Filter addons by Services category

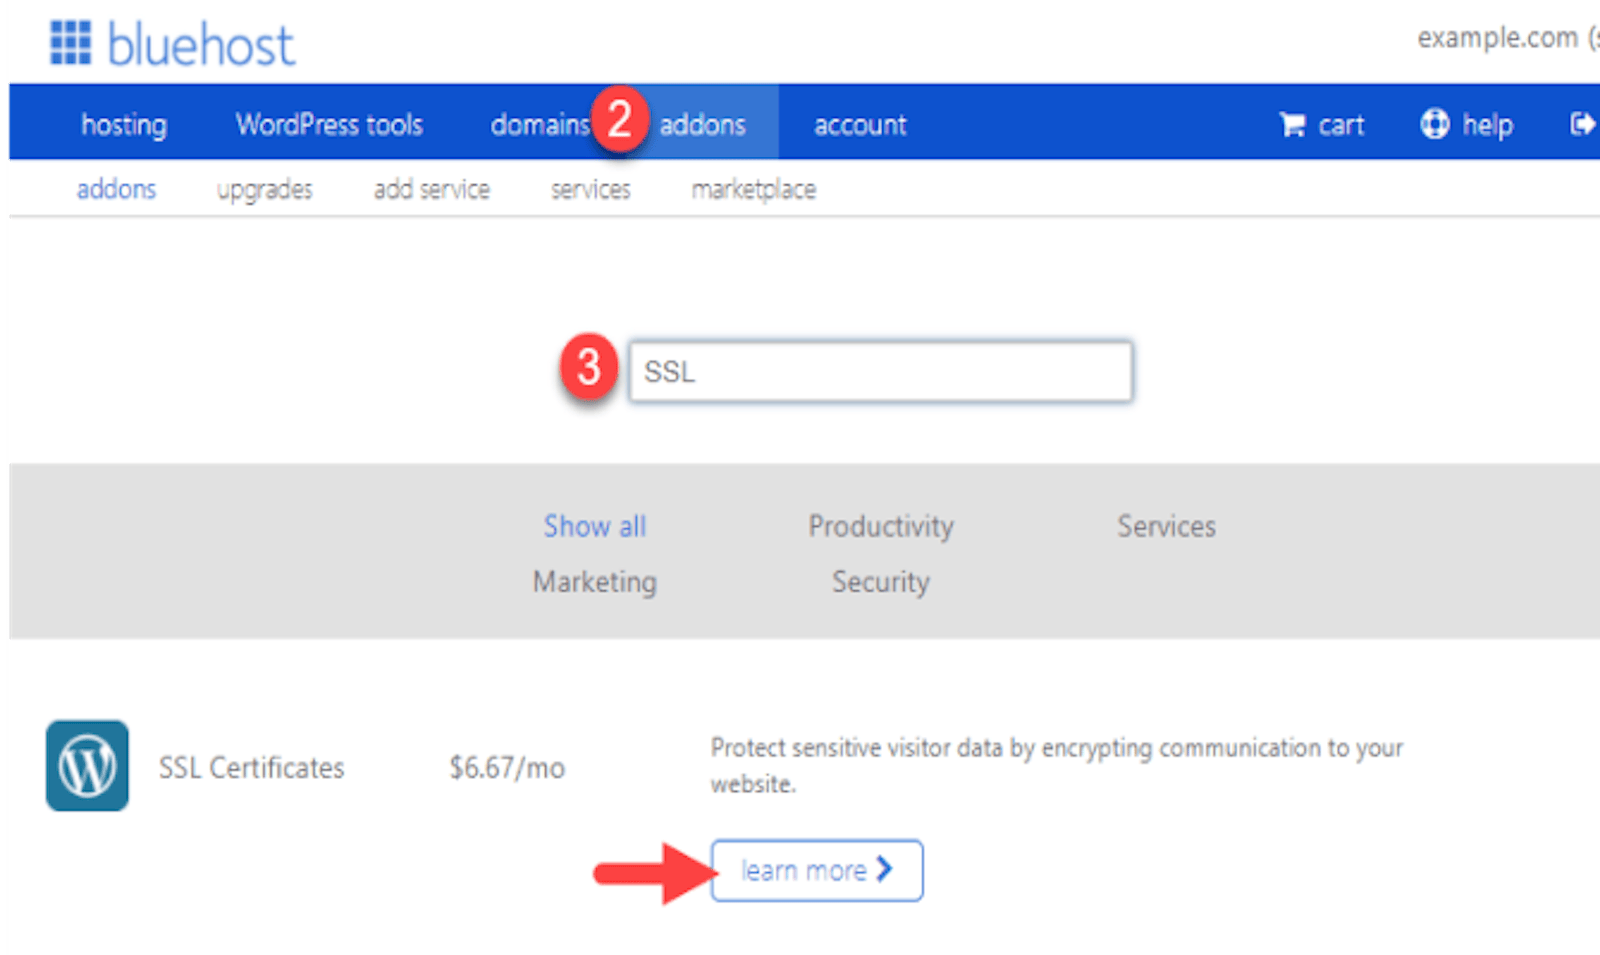point(1167,526)
